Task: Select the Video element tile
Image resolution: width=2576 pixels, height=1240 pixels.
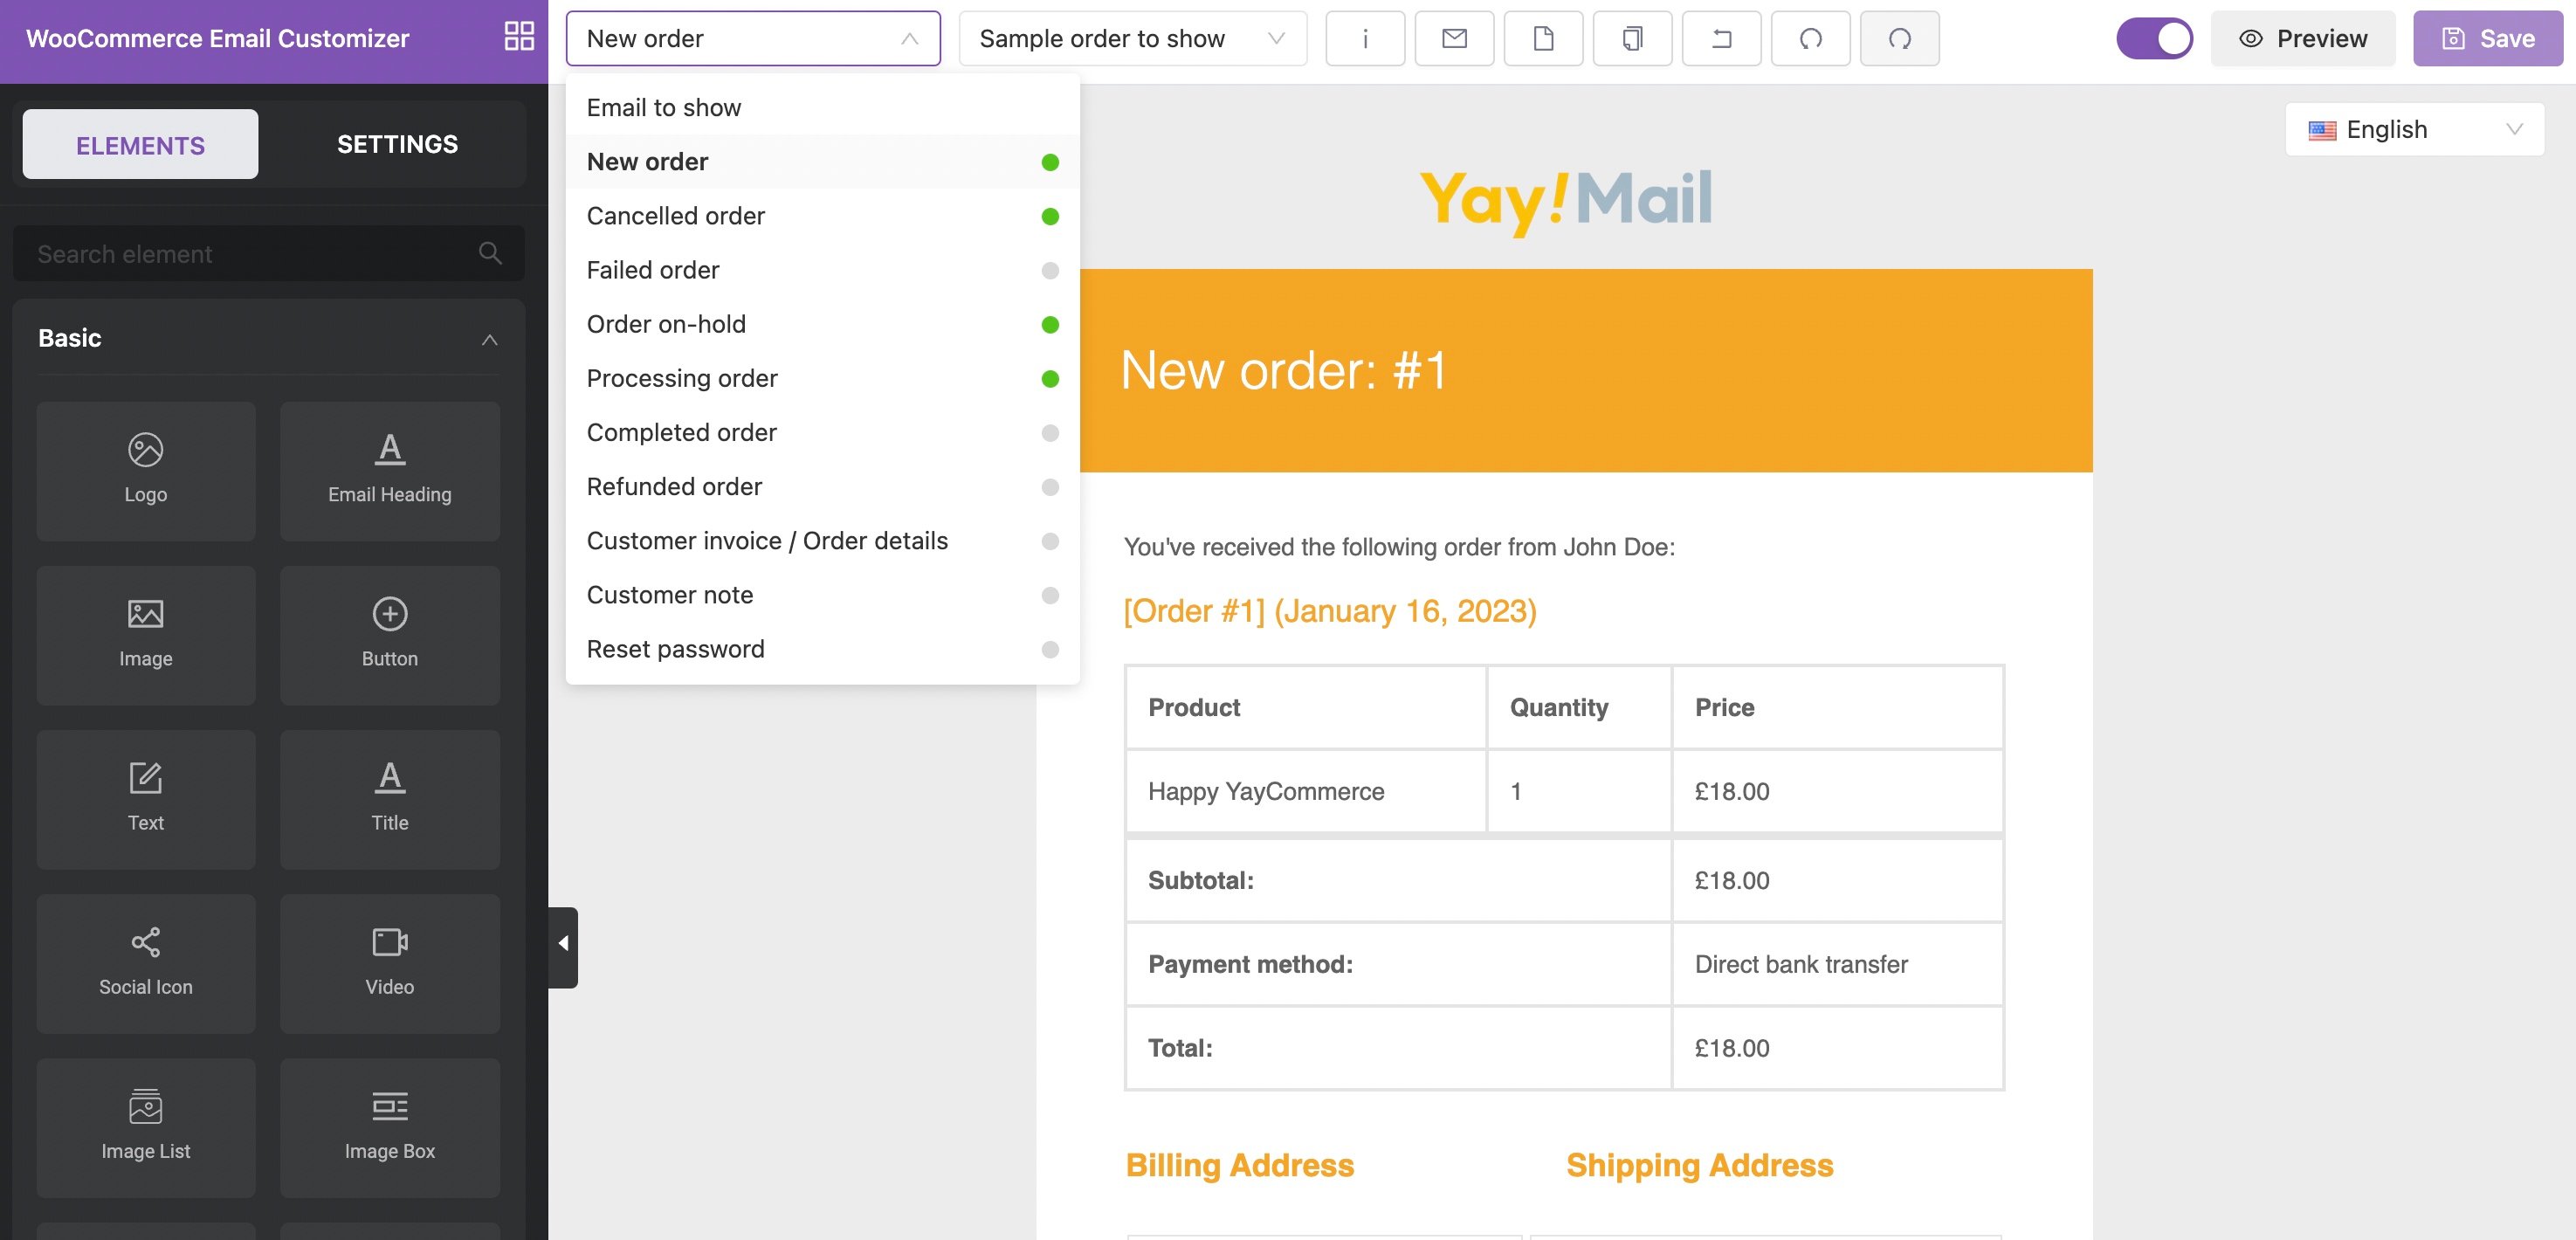Action: pos(389,962)
